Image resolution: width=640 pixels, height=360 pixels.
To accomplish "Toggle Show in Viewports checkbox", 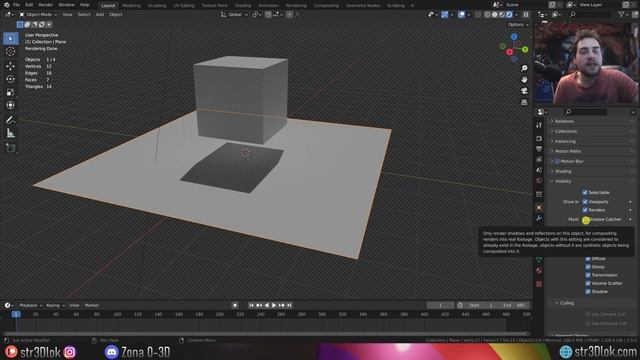I will coord(585,202).
